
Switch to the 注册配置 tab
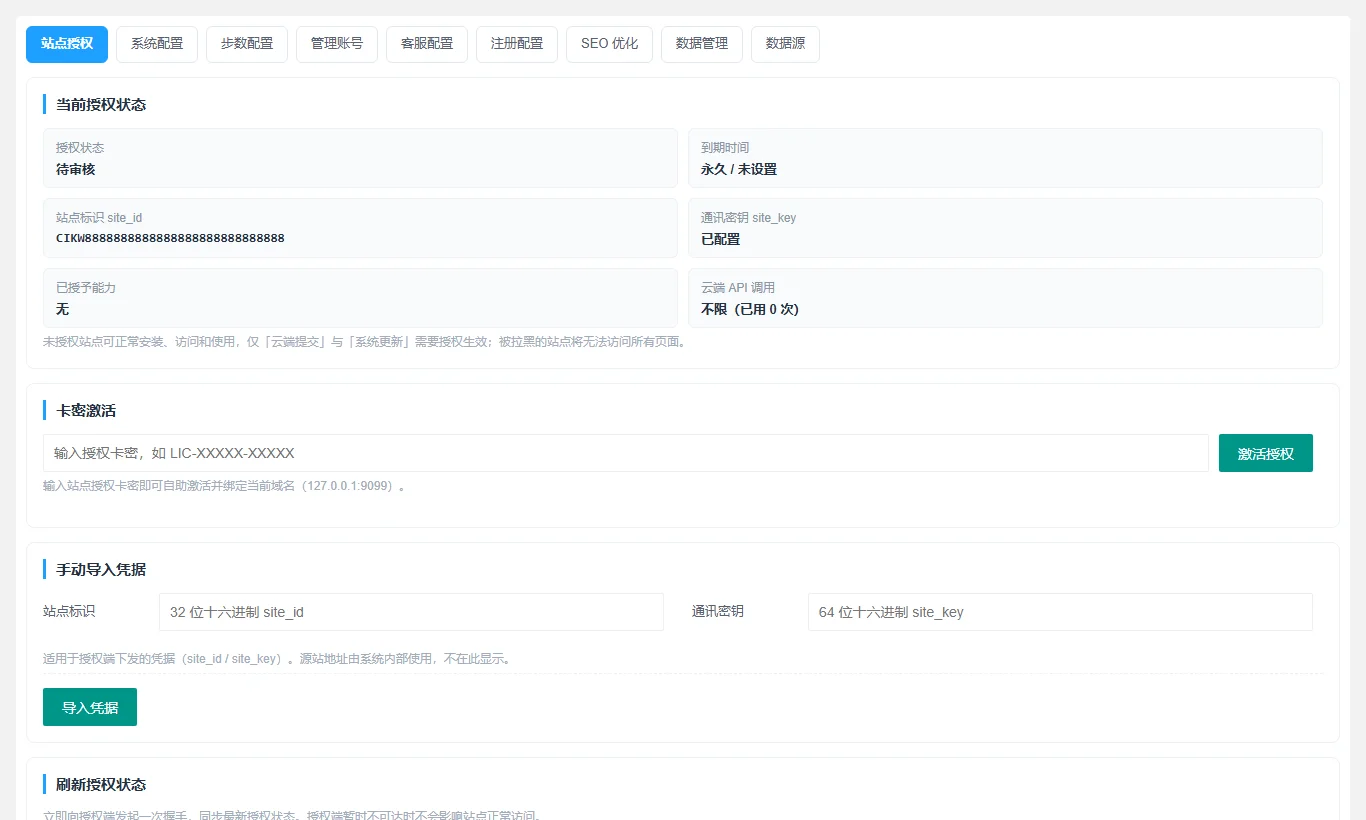coord(517,44)
